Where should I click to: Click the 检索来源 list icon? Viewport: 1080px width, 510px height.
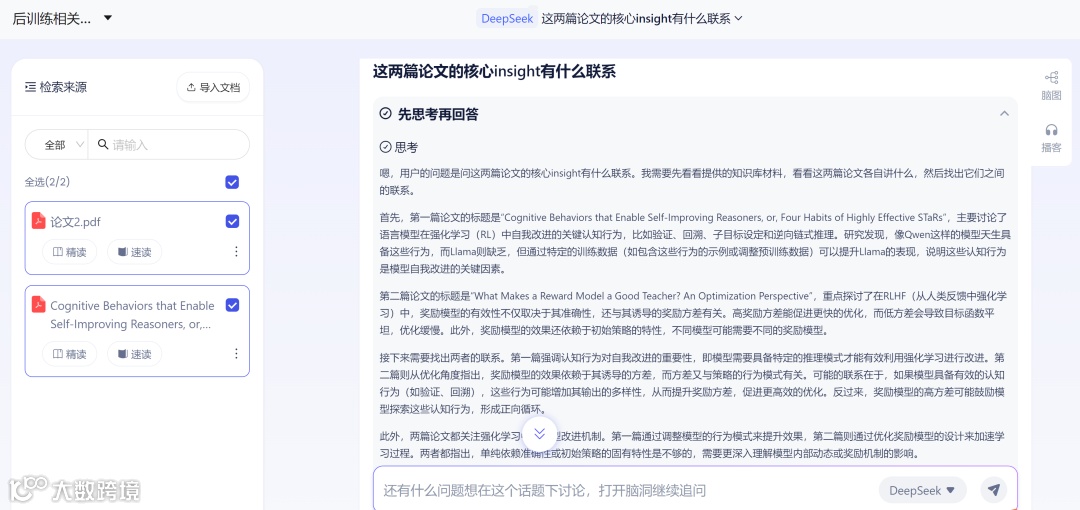[30, 87]
